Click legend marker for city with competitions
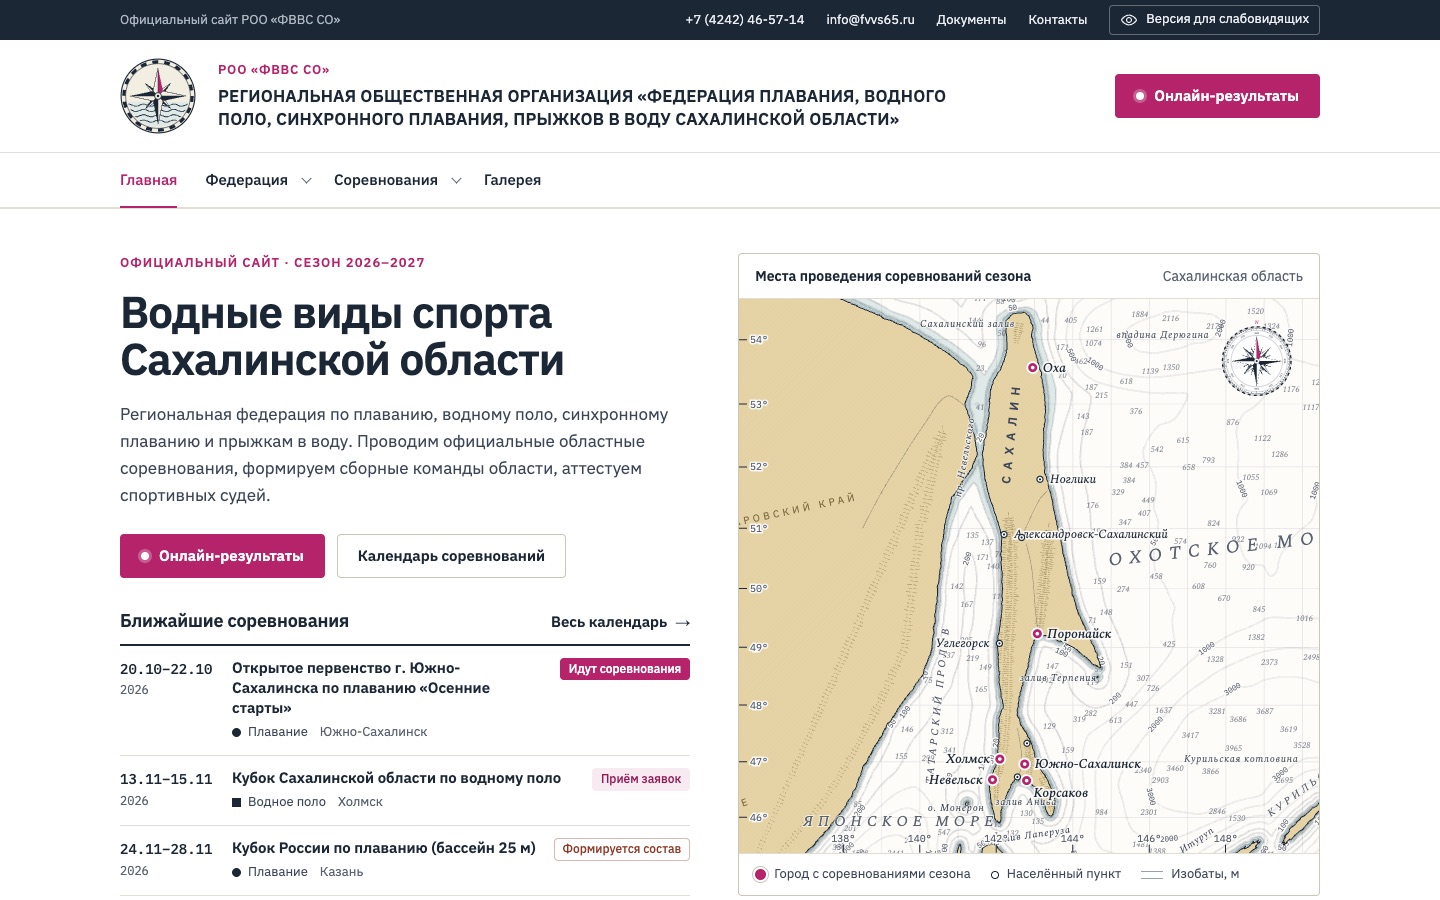This screenshot has width=1440, height=900. pos(760,874)
